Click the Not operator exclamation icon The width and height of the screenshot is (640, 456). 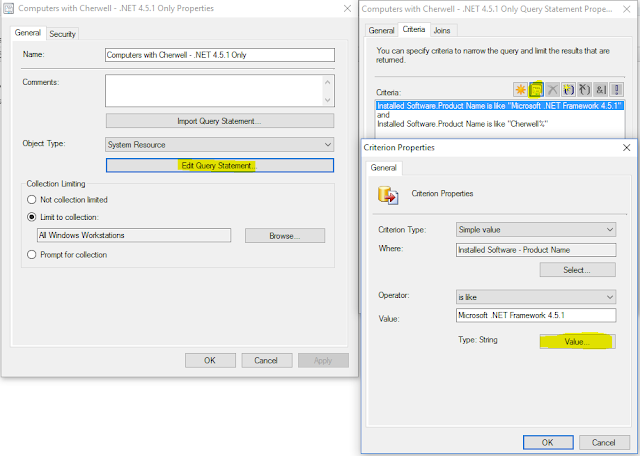(616, 89)
